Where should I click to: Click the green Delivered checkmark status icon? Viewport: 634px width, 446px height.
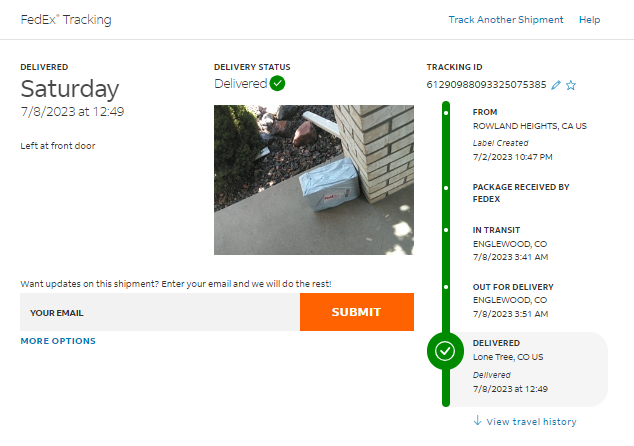click(278, 84)
